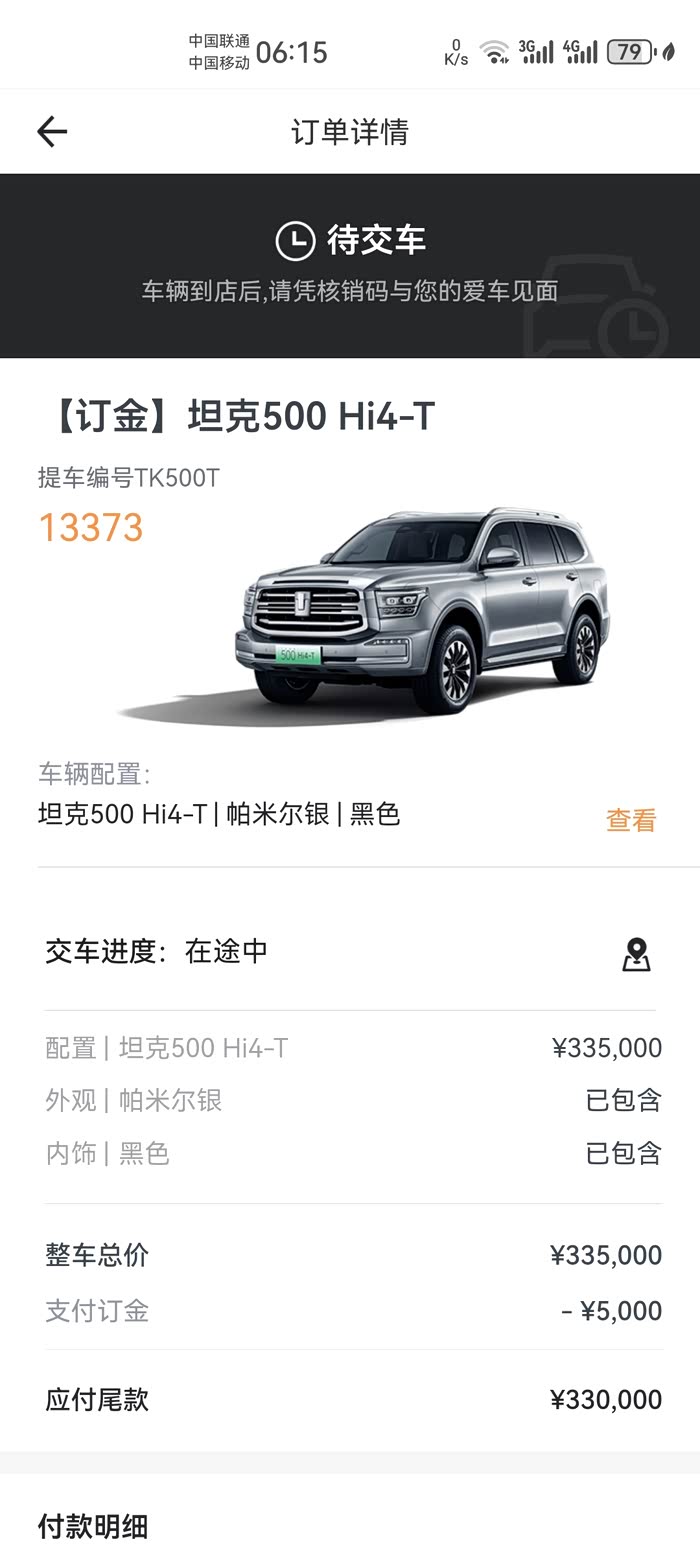Tap the 整车总价 ¥335,000 row
The image size is (700, 1555).
(353, 1255)
